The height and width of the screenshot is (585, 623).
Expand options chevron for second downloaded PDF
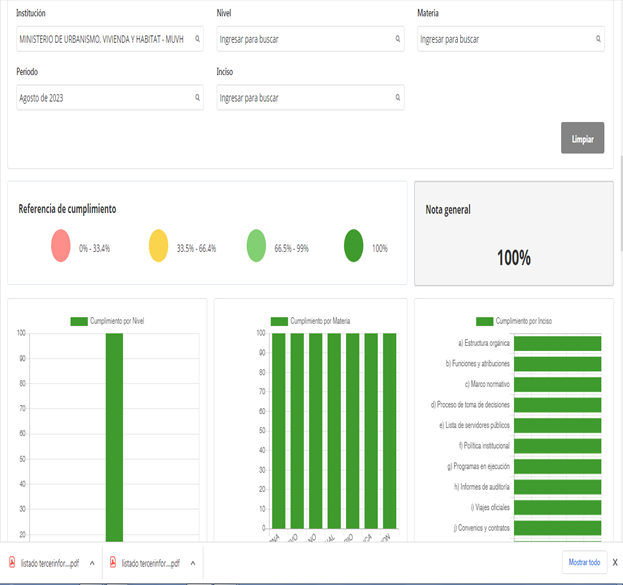pyautogui.click(x=190, y=563)
